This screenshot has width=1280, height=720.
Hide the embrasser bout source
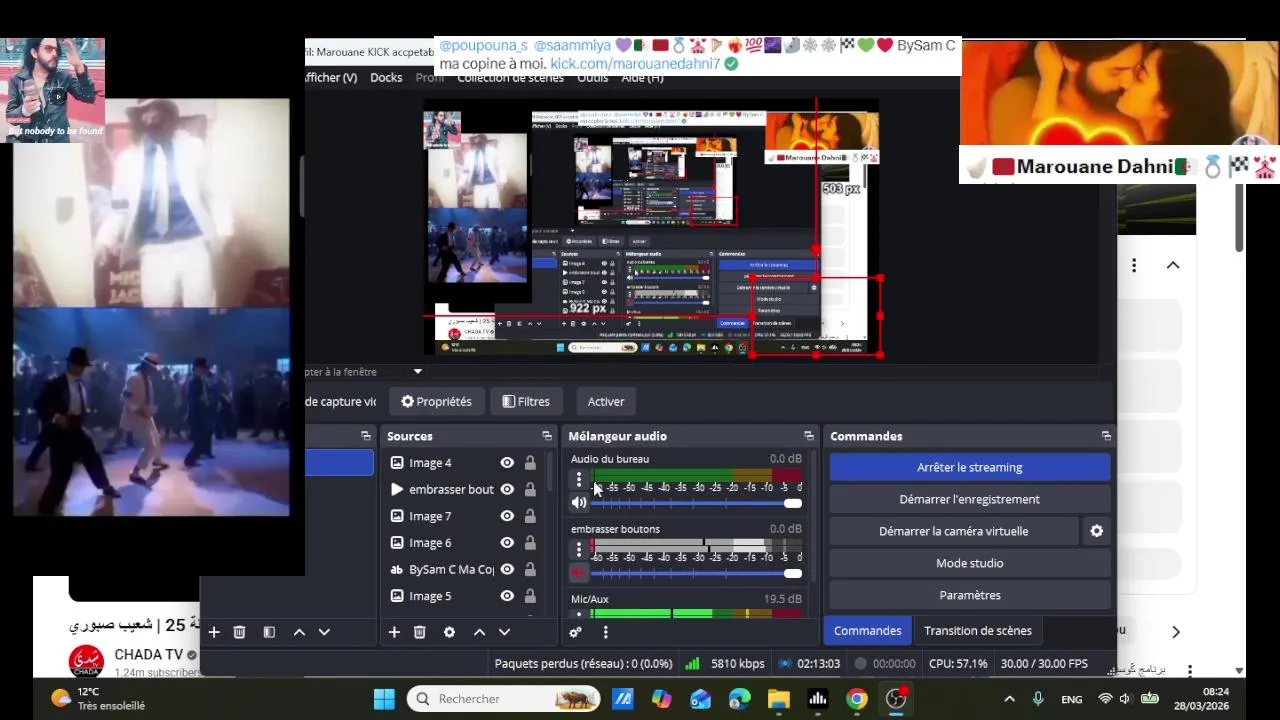[507, 489]
